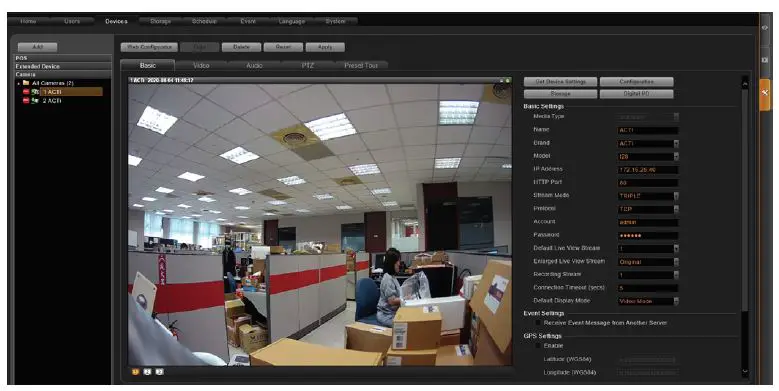This screenshot has width=779, height=391.
Task: Click the Apply button
Action: coord(325,47)
